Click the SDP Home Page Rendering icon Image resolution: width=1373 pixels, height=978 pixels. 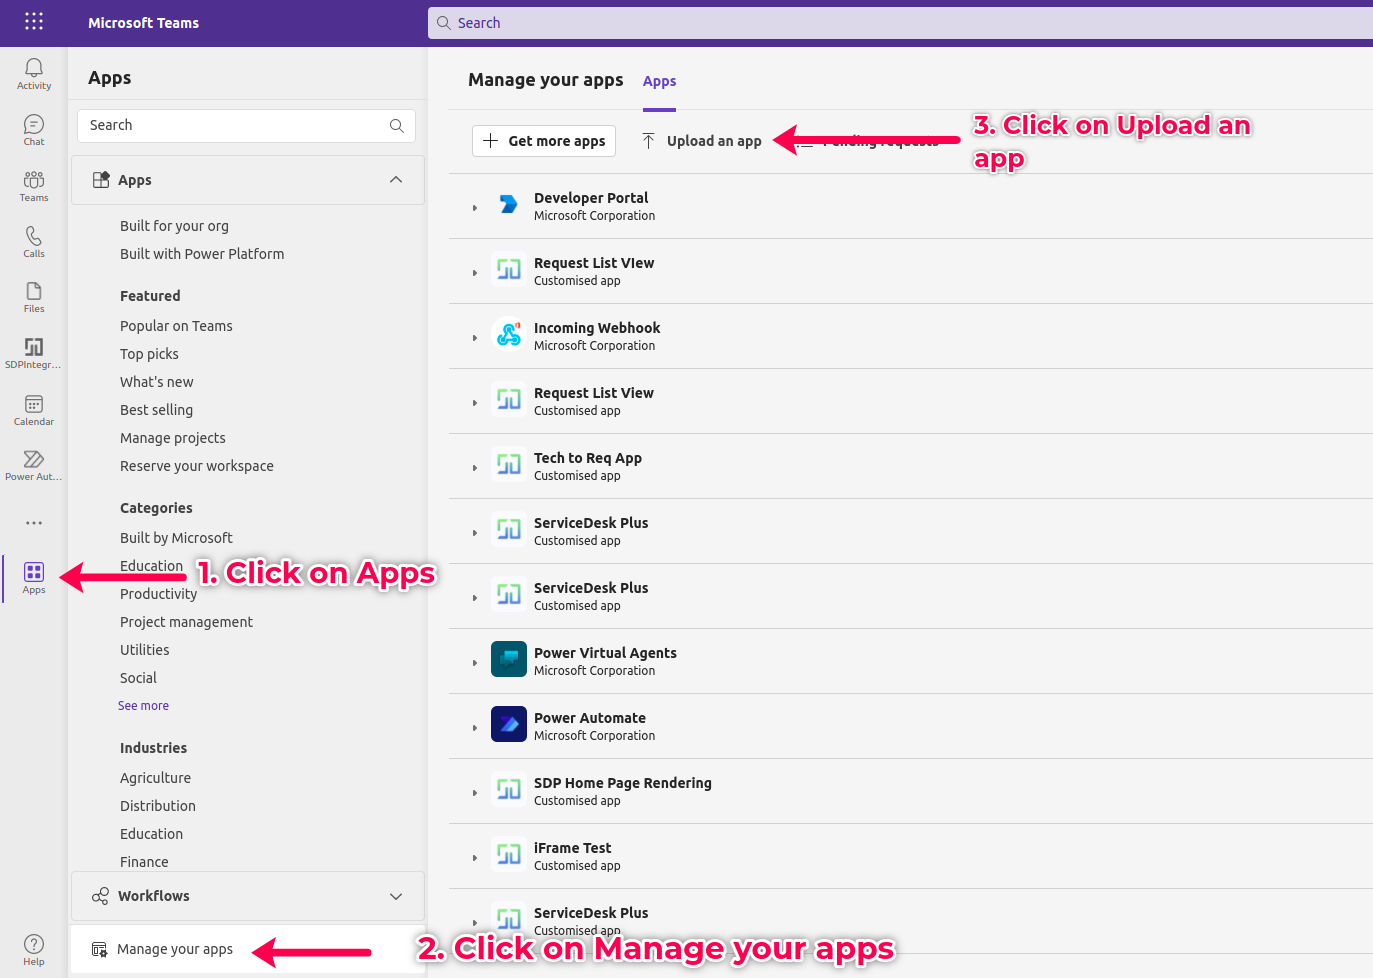tap(509, 790)
